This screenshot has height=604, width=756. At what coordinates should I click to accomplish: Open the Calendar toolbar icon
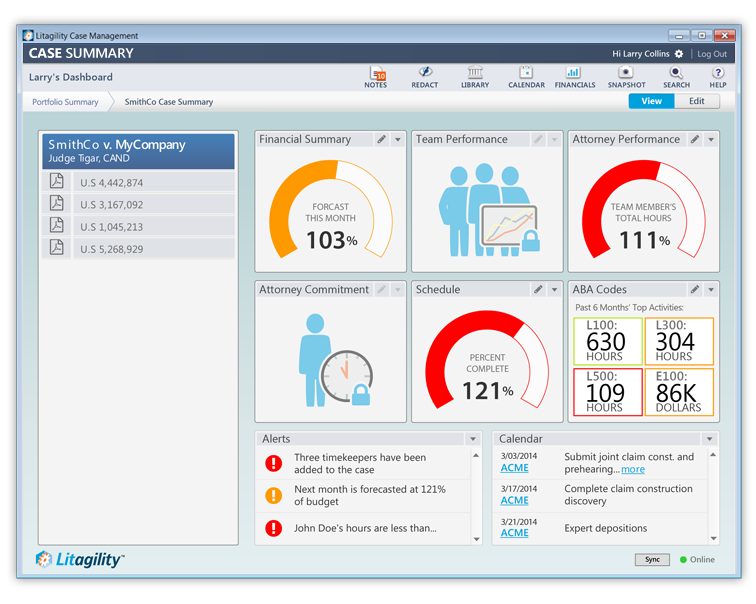coord(526,77)
